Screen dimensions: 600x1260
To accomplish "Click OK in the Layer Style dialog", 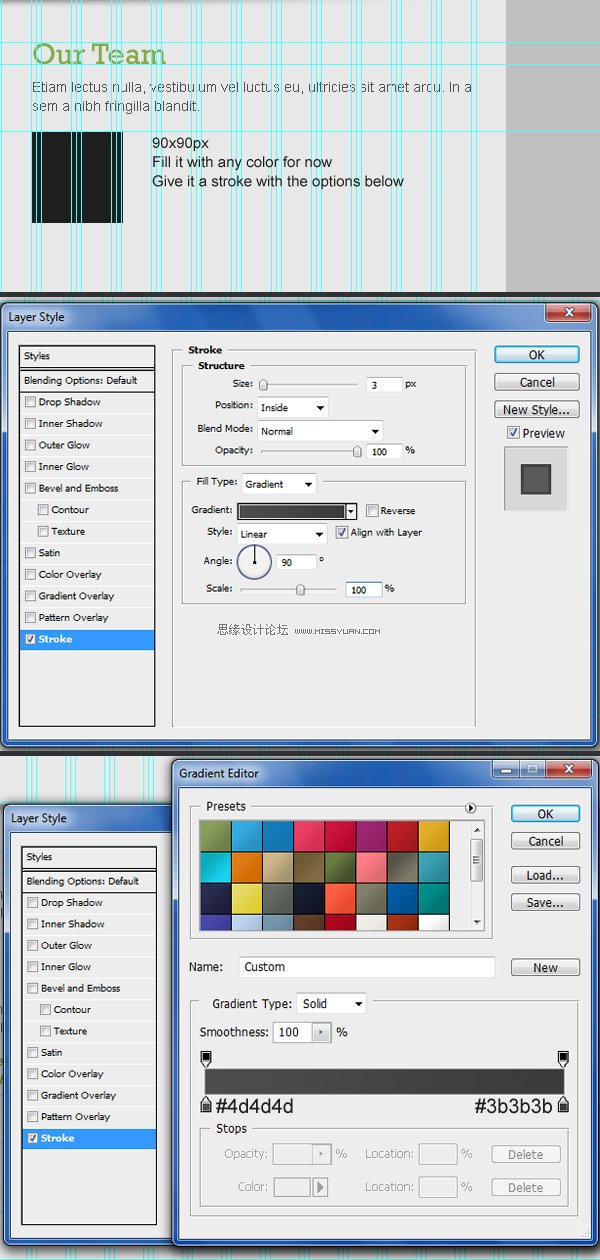I will pyautogui.click(x=537, y=355).
